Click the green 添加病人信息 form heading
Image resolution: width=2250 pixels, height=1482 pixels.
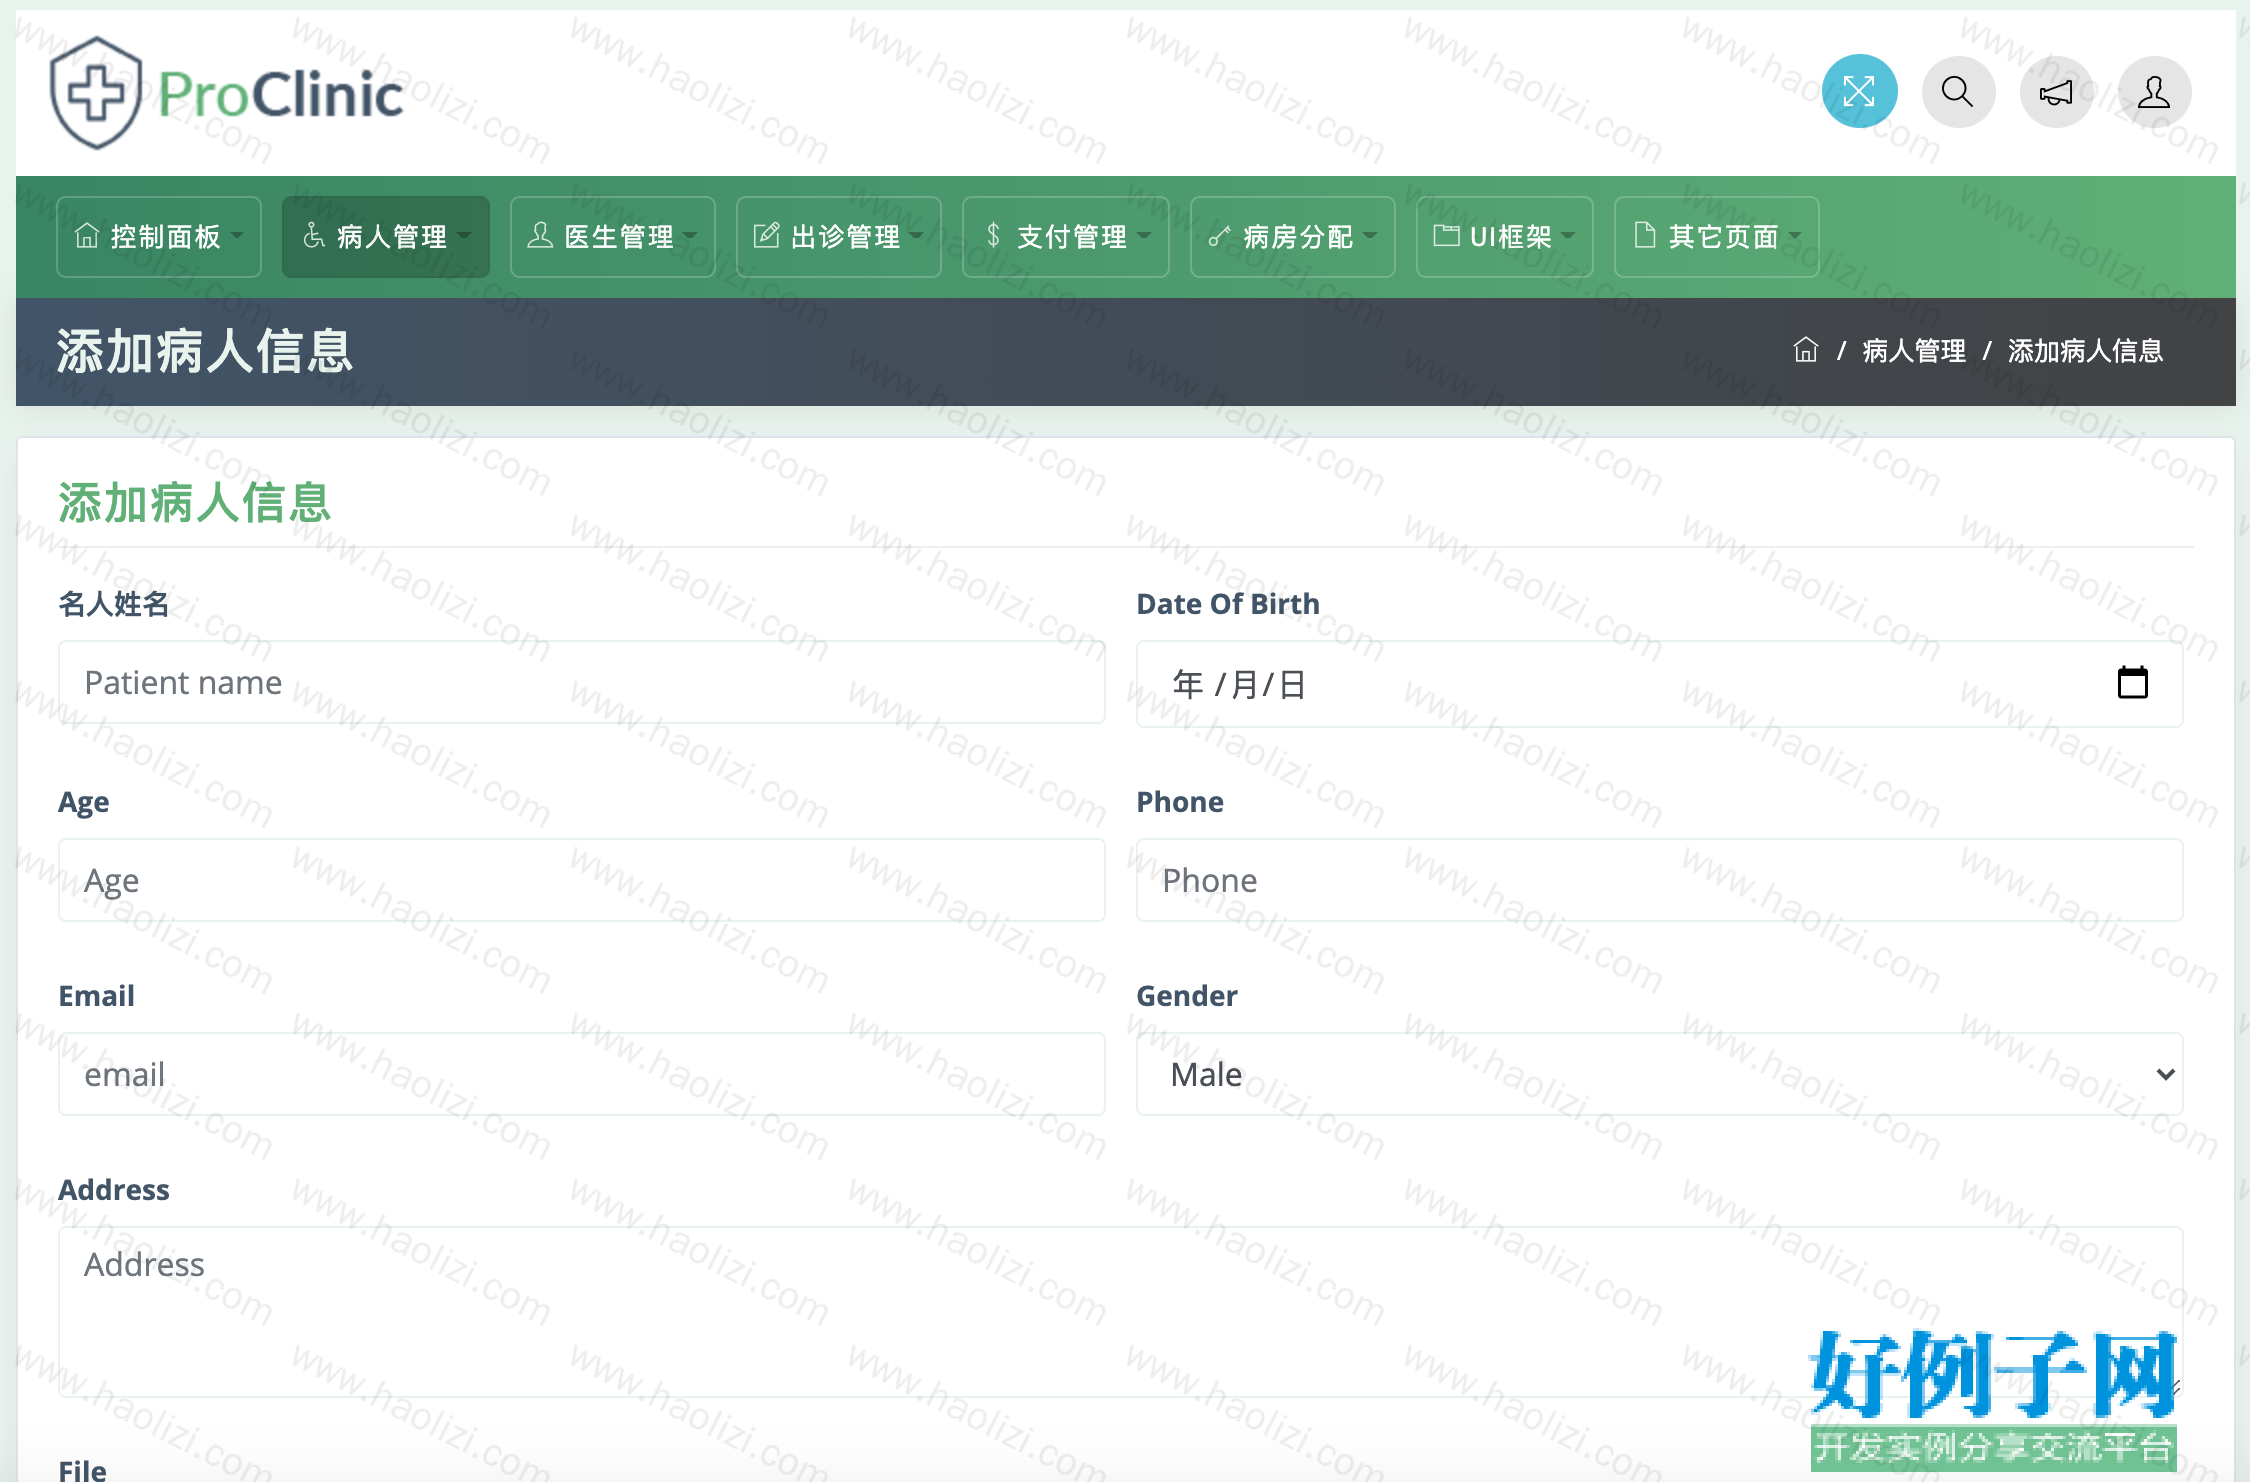[x=194, y=502]
